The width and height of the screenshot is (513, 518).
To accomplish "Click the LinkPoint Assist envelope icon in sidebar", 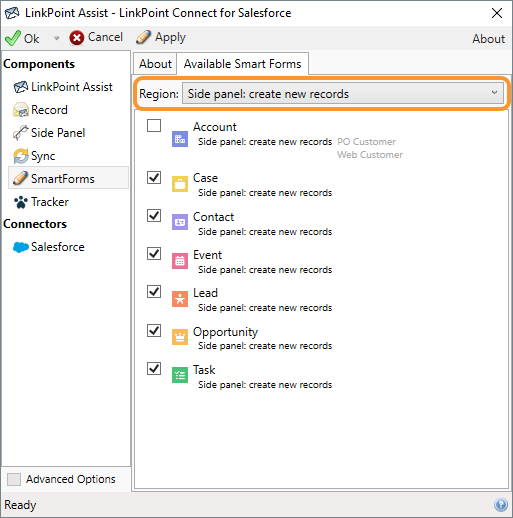I will tap(21, 87).
